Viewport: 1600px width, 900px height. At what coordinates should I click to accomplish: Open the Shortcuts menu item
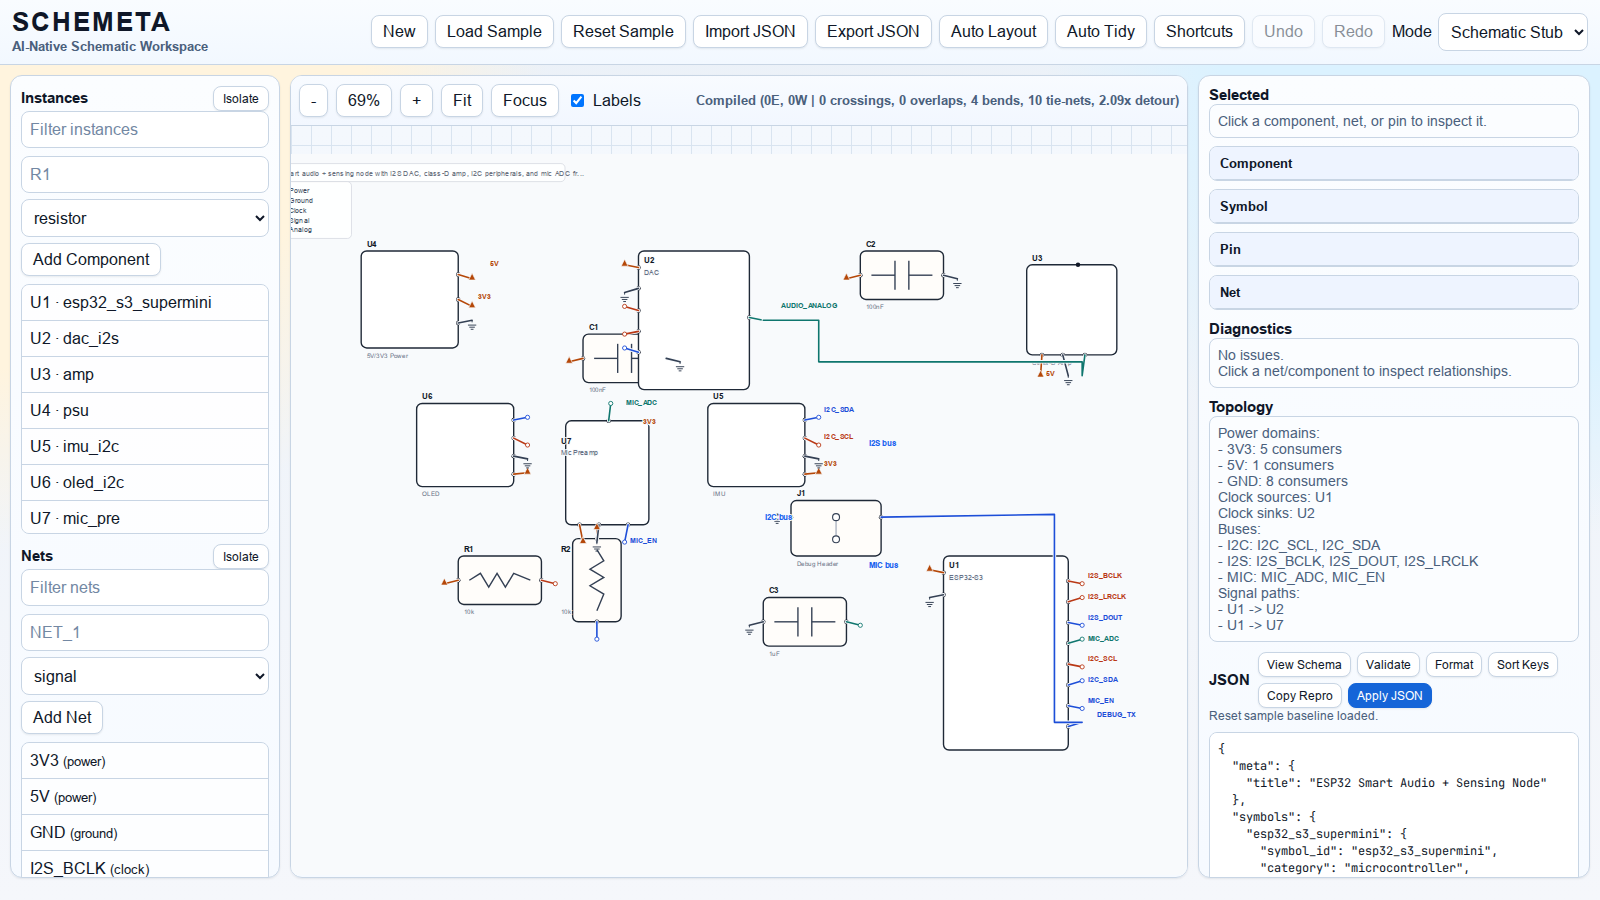click(x=1198, y=32)
